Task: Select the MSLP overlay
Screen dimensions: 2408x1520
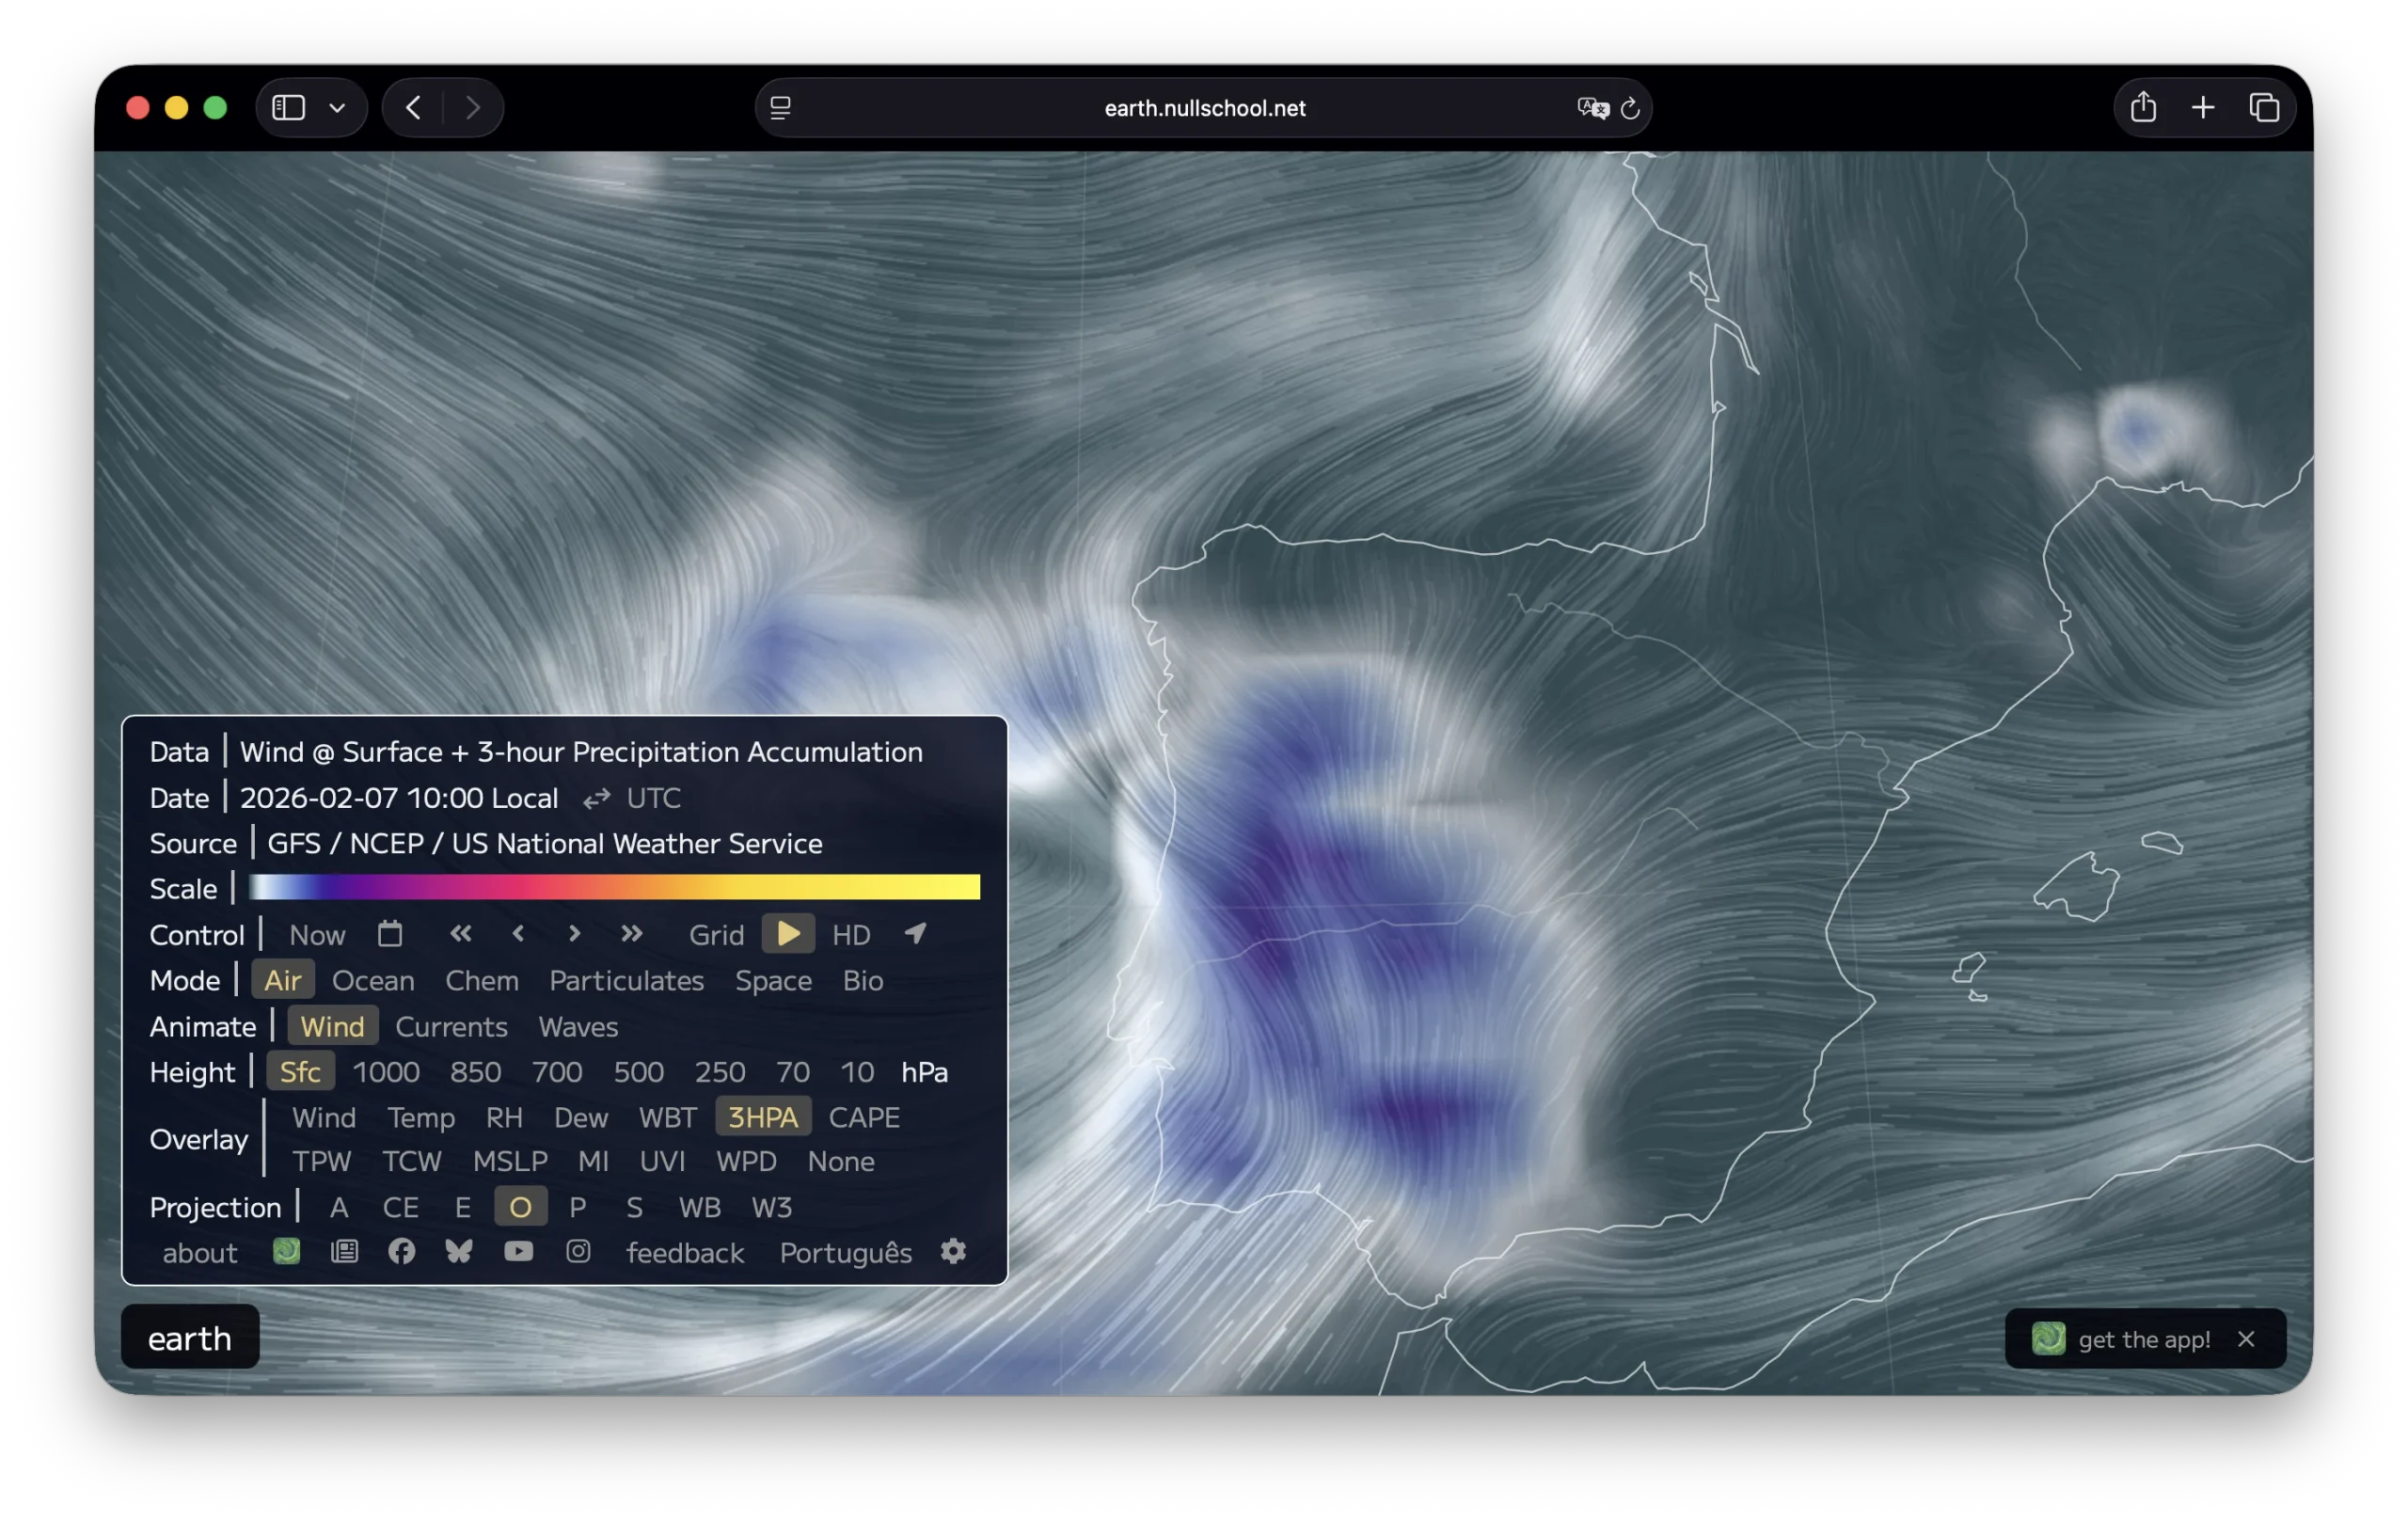Action: (510, 1161)
